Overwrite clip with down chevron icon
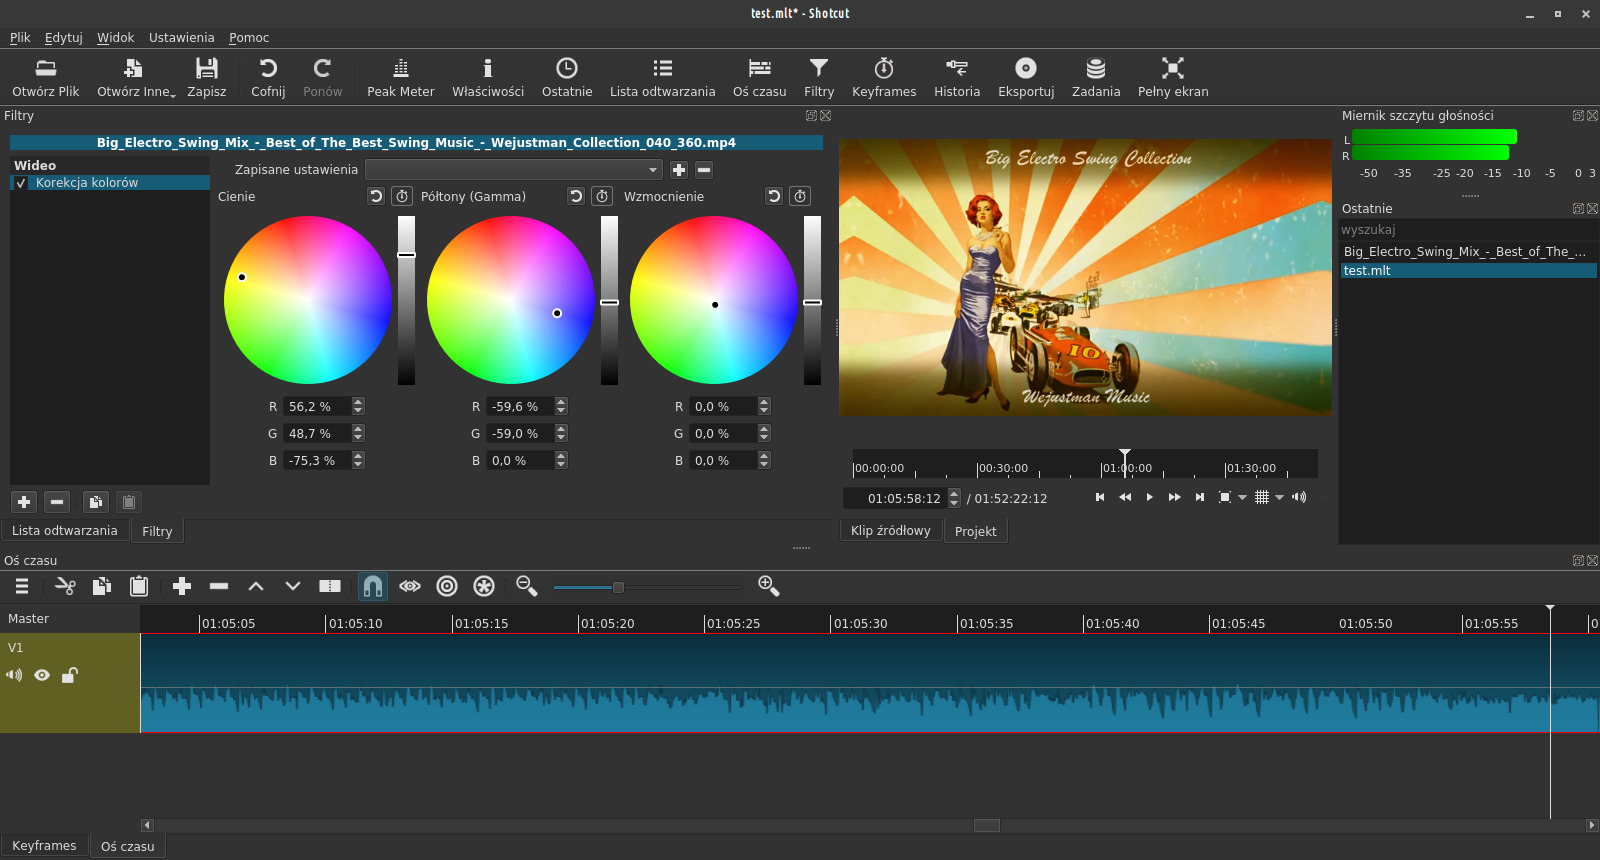This screenshot has width=1600, height=860. click(x=293, y=586)
